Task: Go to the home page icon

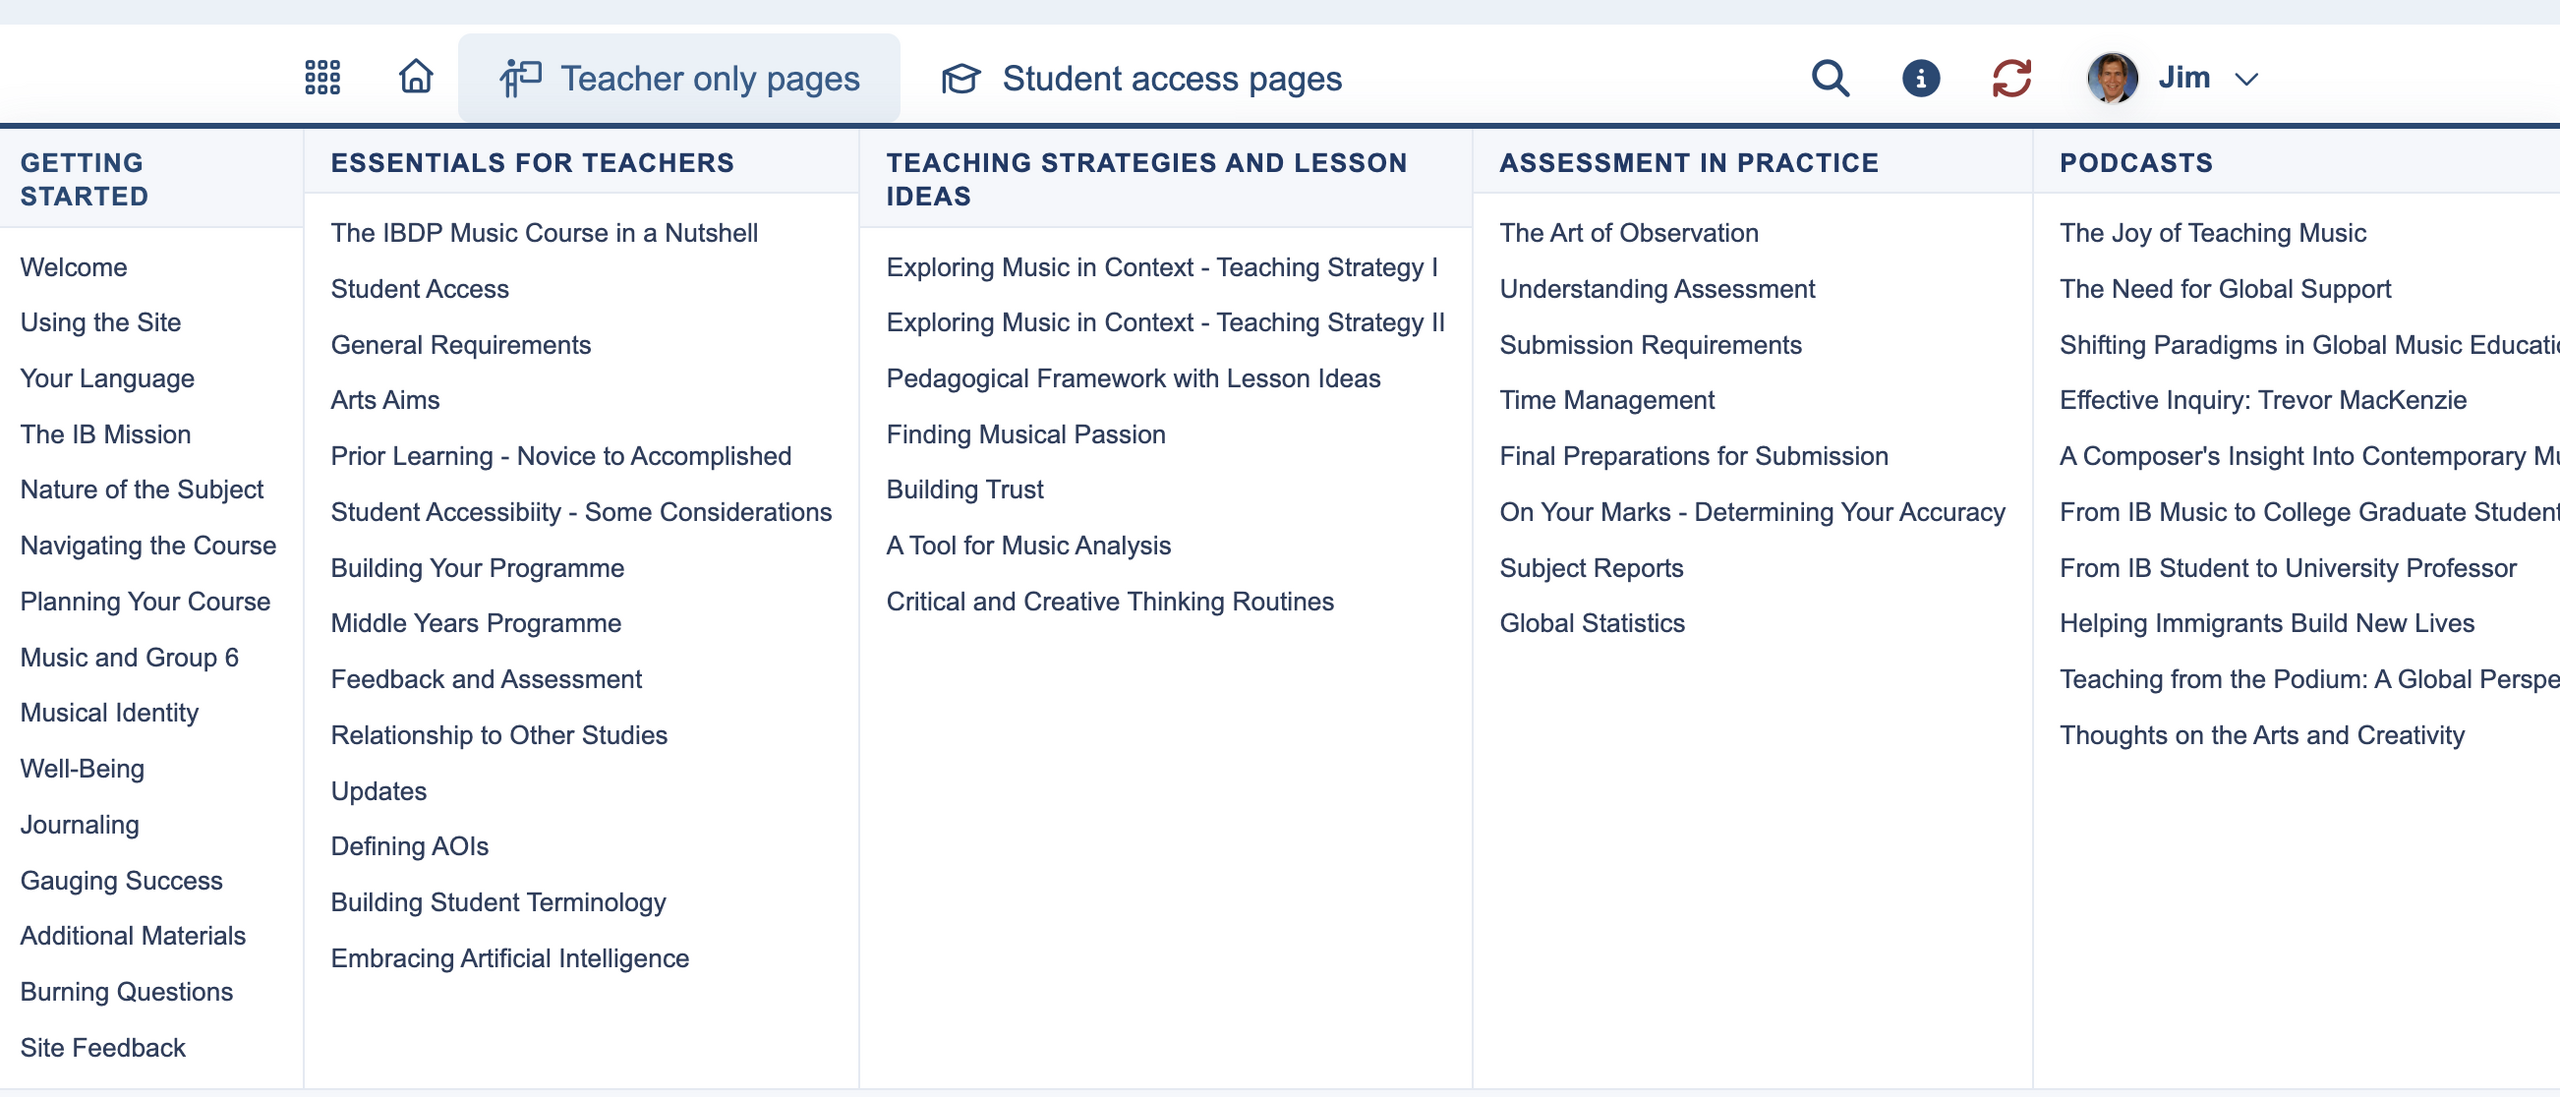Action: [416, 76]
